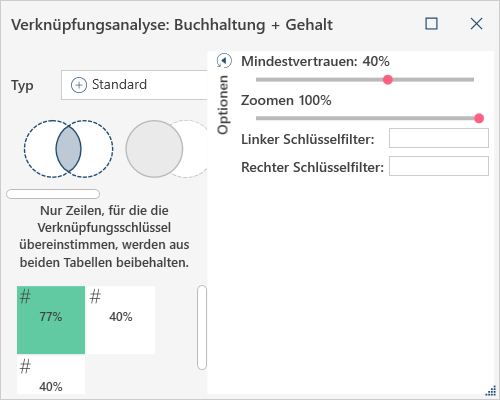Focus the Linker Schlüsselfilter input field
500x400 pixels.
pyautogui.click(x=439, y=138)
